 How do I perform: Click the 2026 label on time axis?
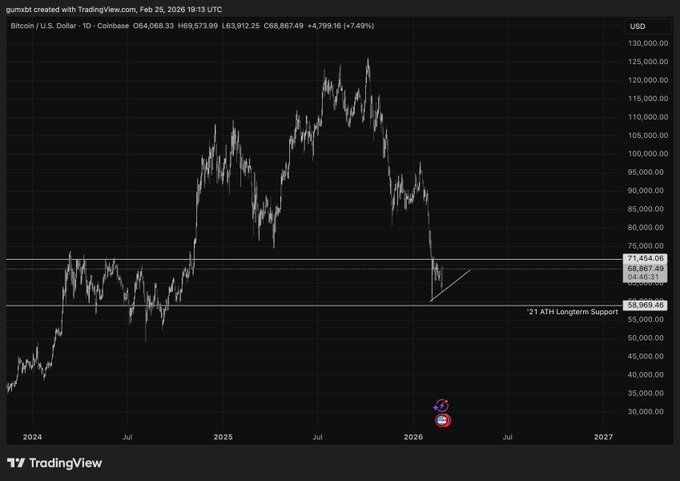413,437
